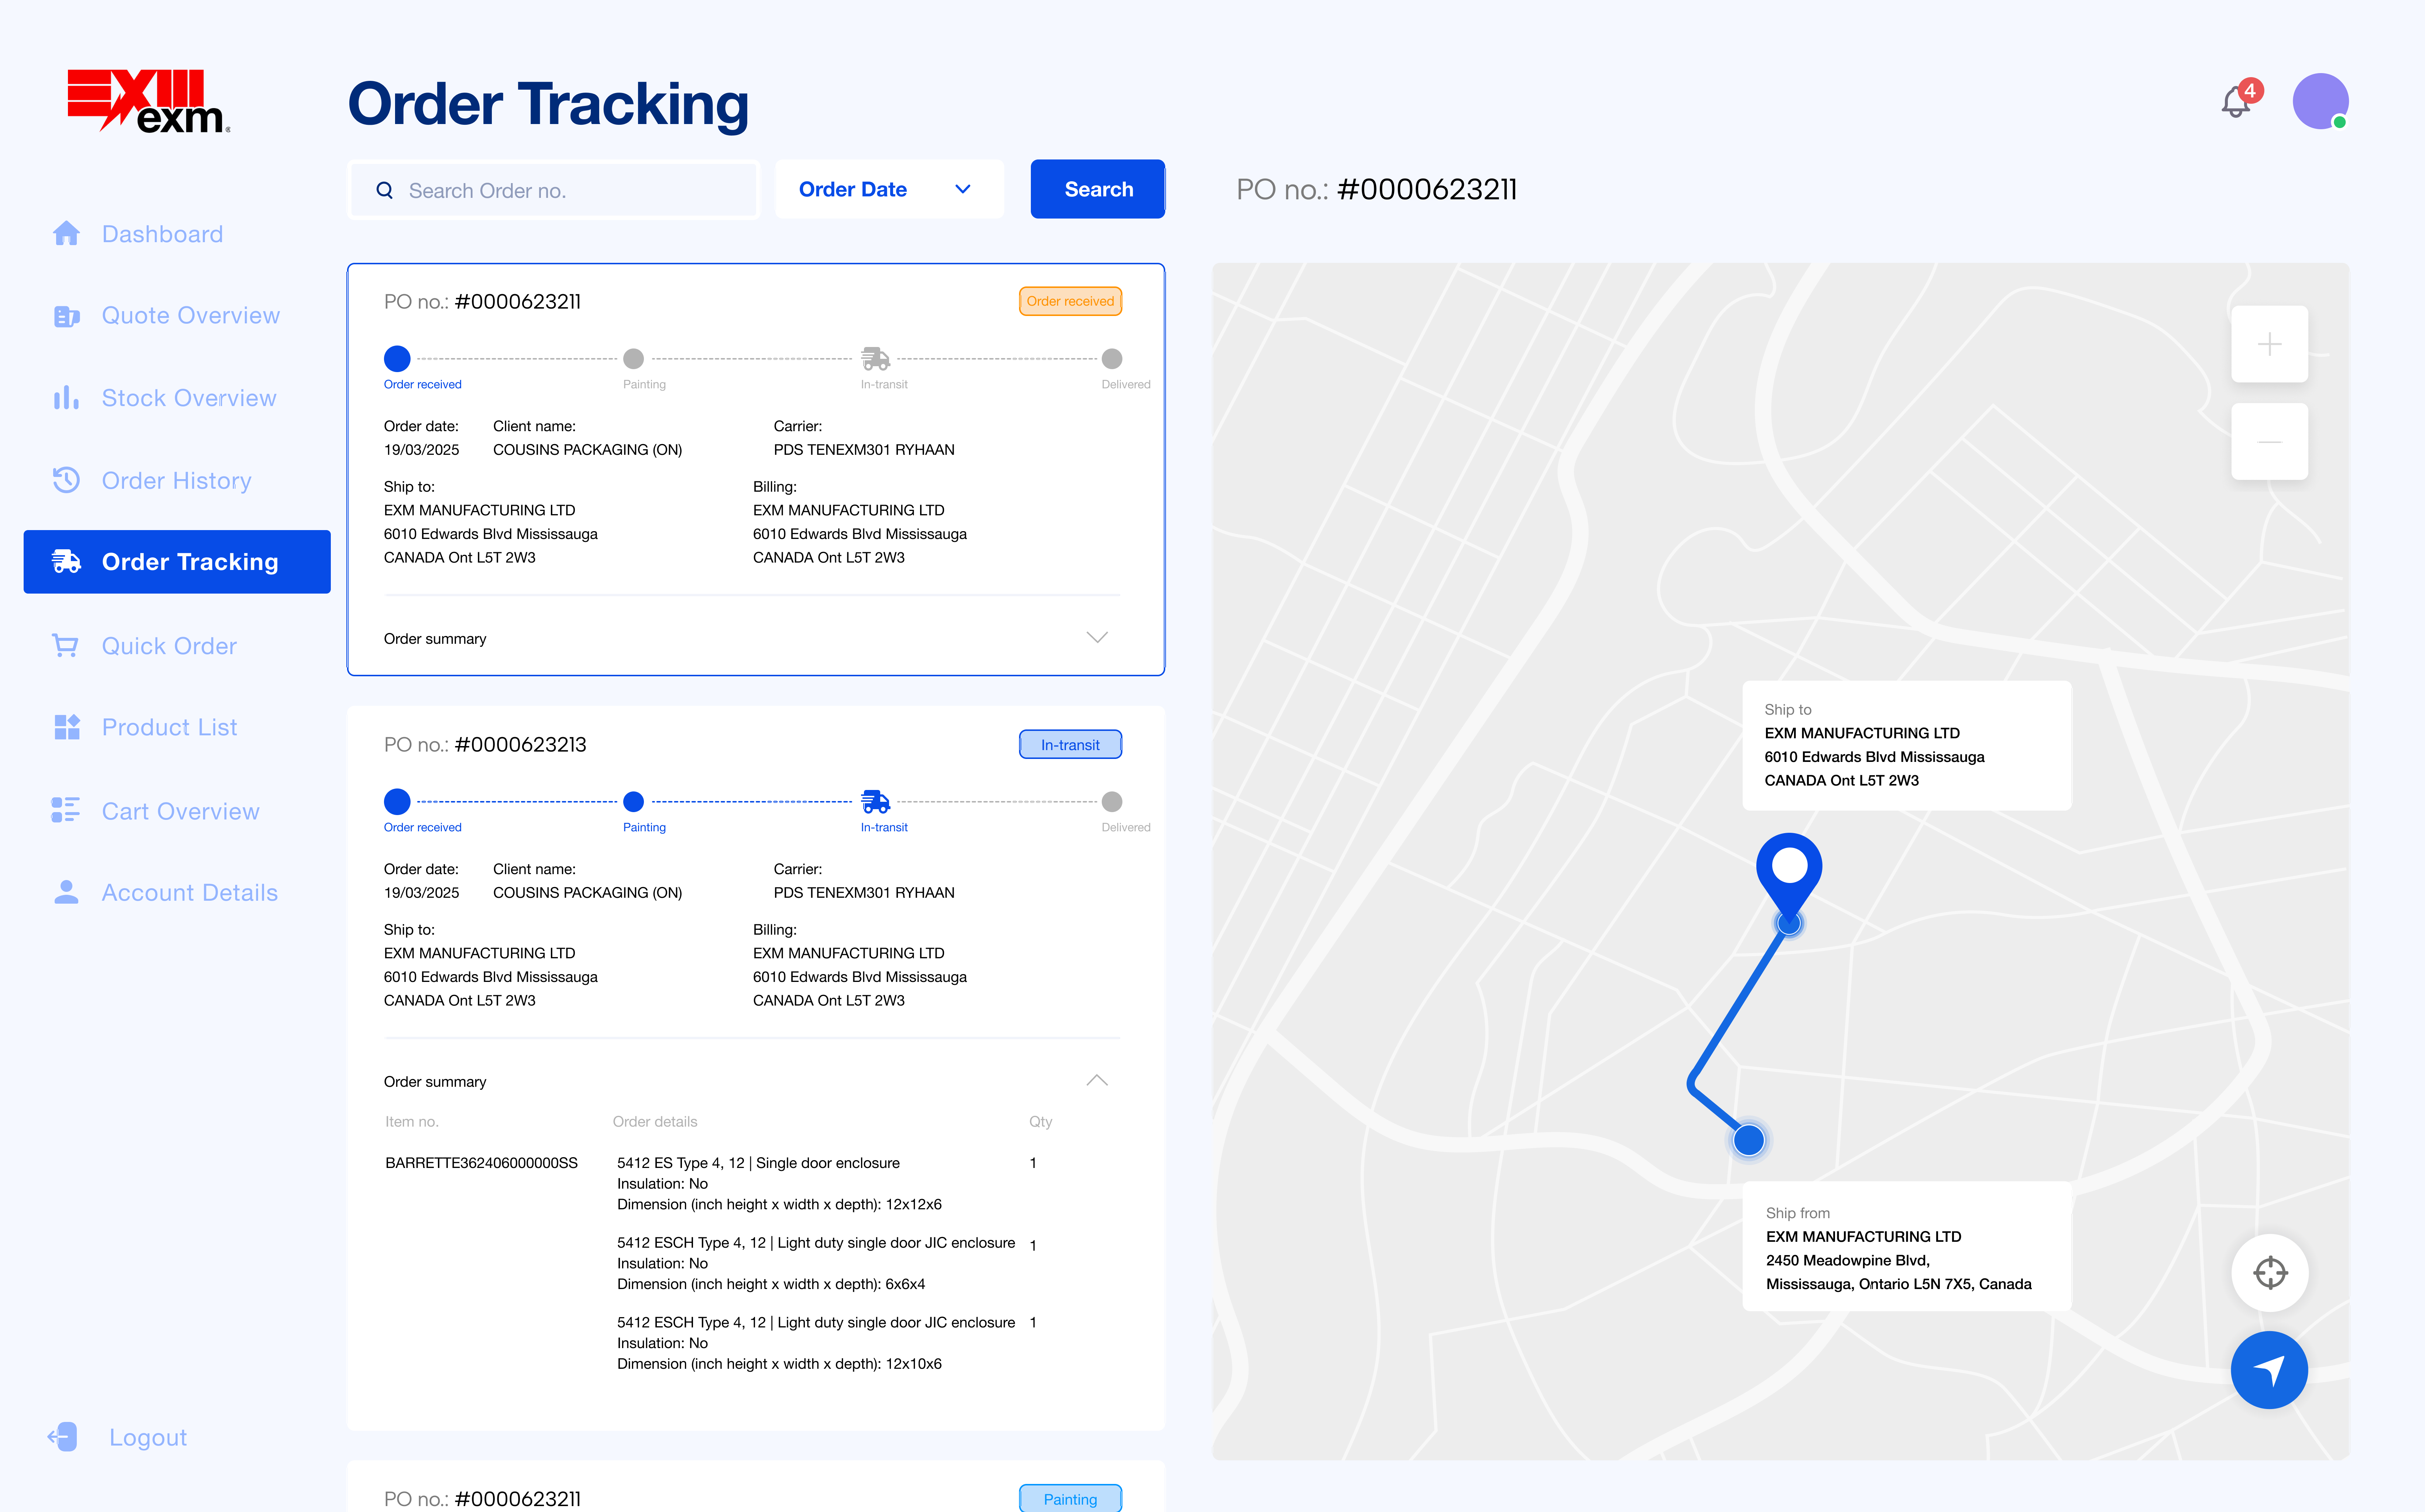Open Stock Overview page

click(x=189, y=398)
